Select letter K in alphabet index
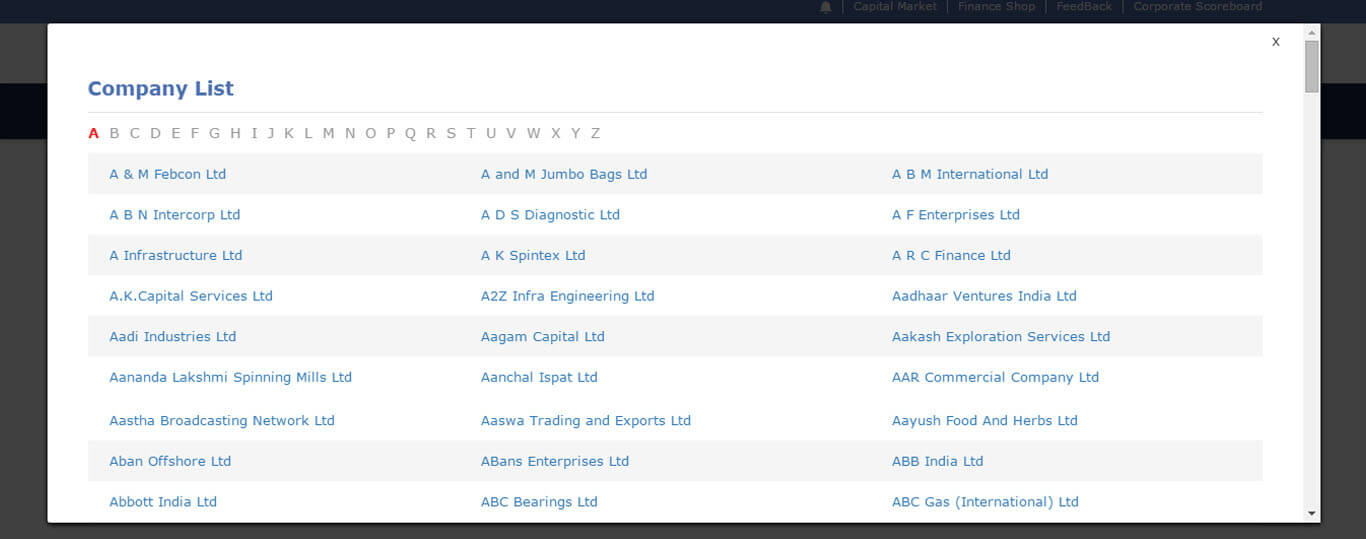 pyautogui.click(x=289, y=133)
